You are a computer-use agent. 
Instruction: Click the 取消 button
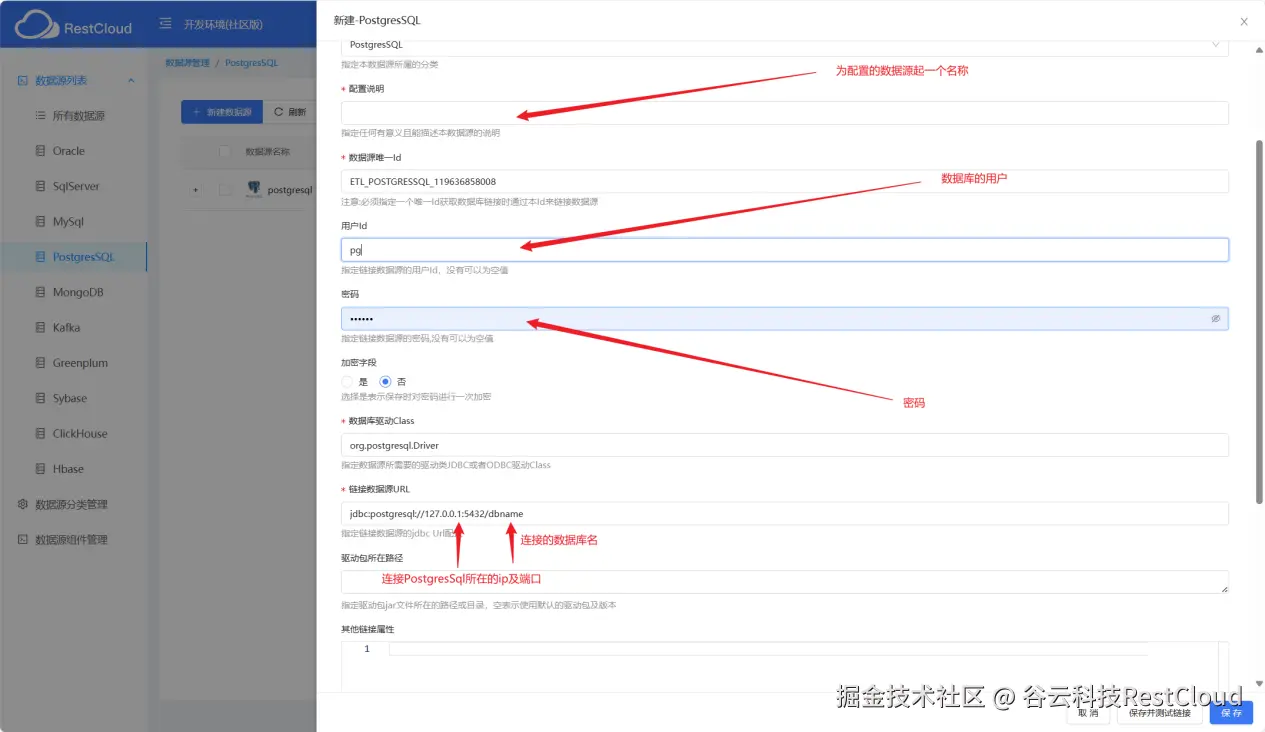1088,713
